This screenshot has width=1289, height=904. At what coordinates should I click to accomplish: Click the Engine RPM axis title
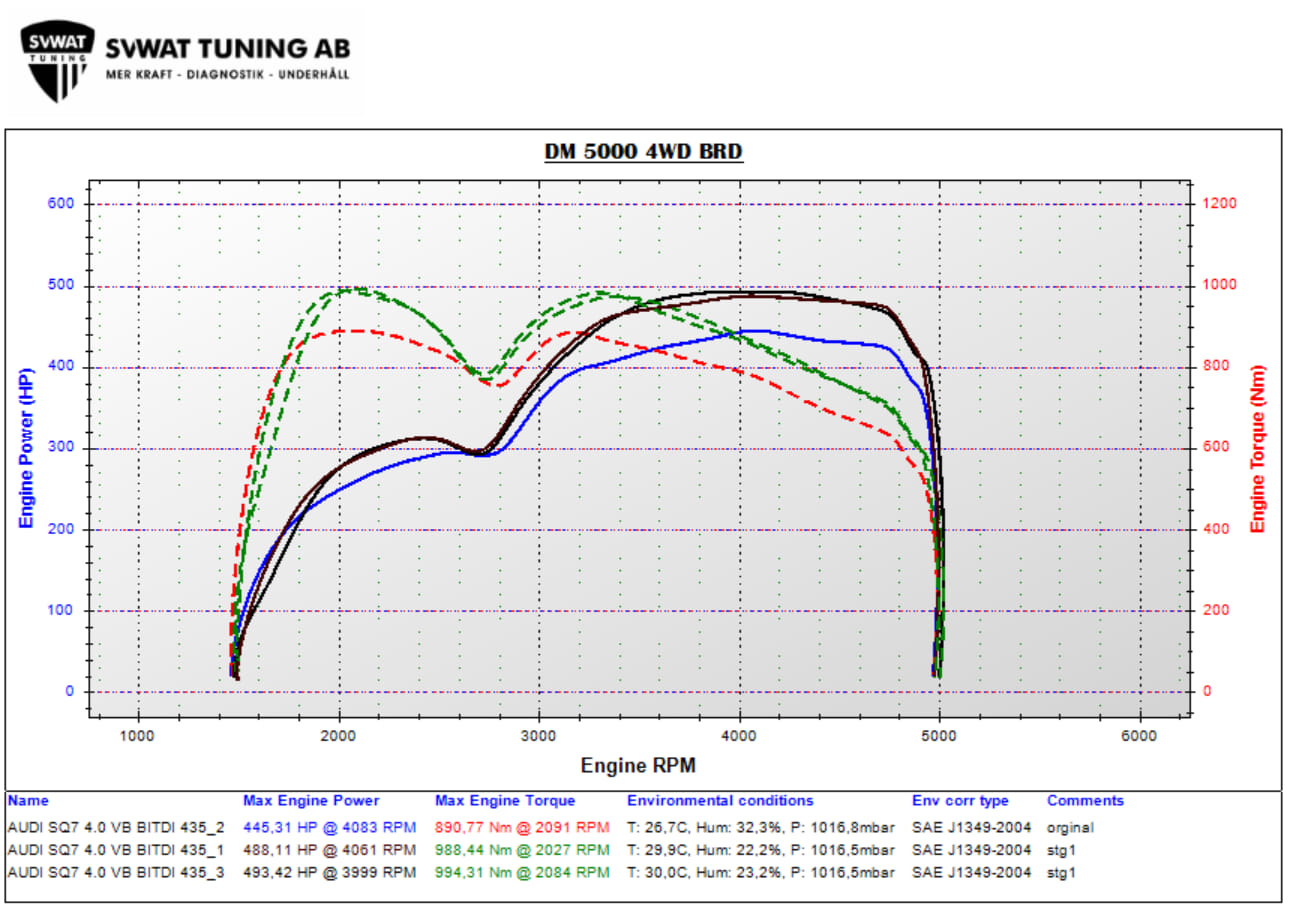[638, 766]
